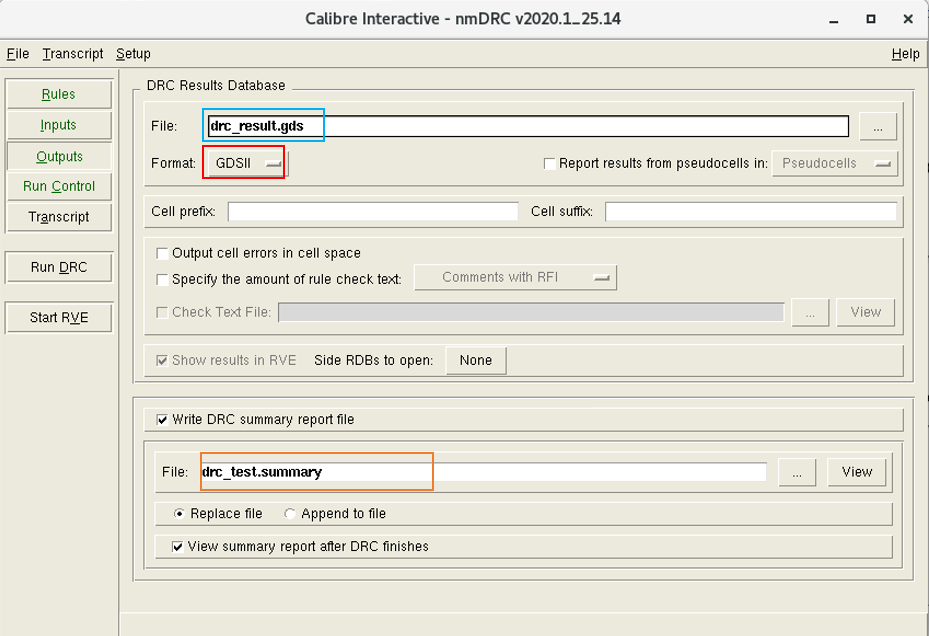This screenshot has width=929, height=636.
Task: Maximize the Calibre Interactive window
Action: click(870, 20)
